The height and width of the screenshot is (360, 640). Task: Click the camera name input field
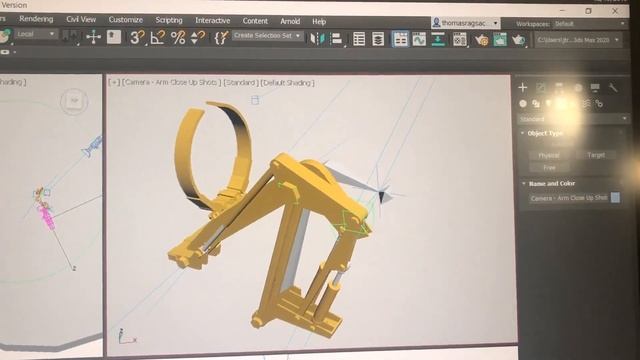tap(569, 198)
